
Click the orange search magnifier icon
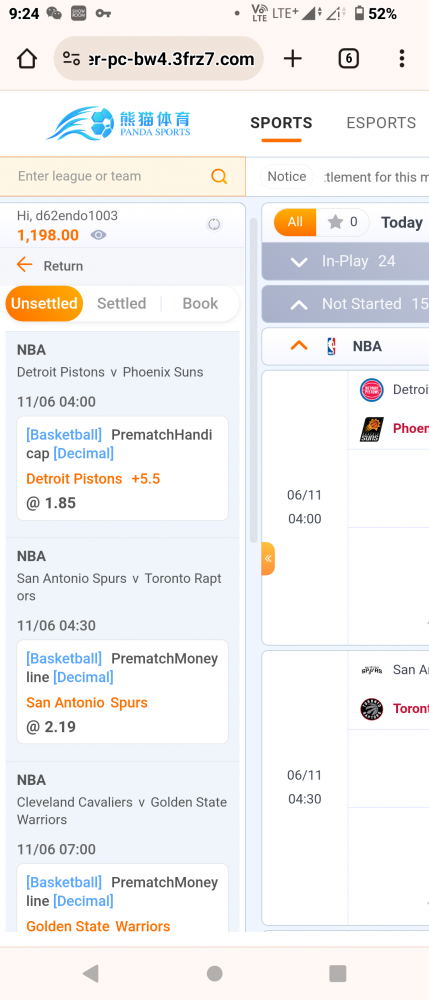pyautogui.click(x=219, y=177)
